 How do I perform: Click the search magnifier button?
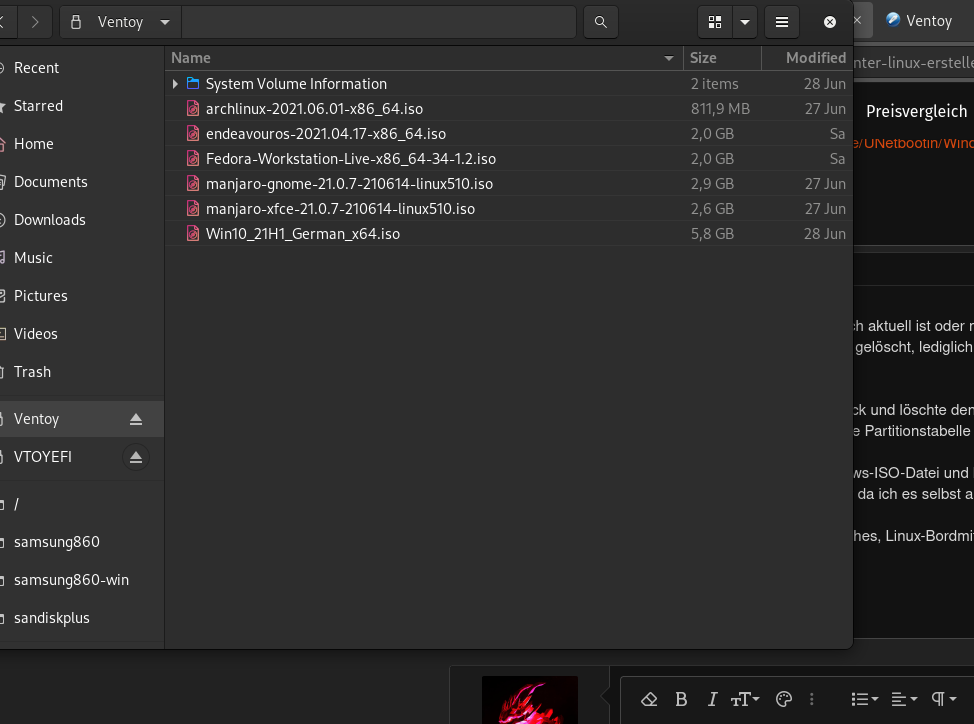click(600, 22)
